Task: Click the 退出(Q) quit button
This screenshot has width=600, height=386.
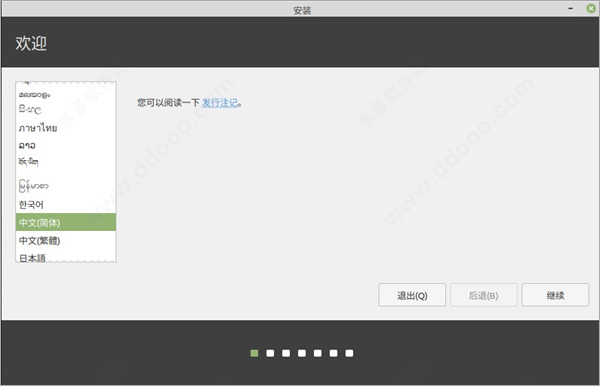Action: [x=412, y=295]
